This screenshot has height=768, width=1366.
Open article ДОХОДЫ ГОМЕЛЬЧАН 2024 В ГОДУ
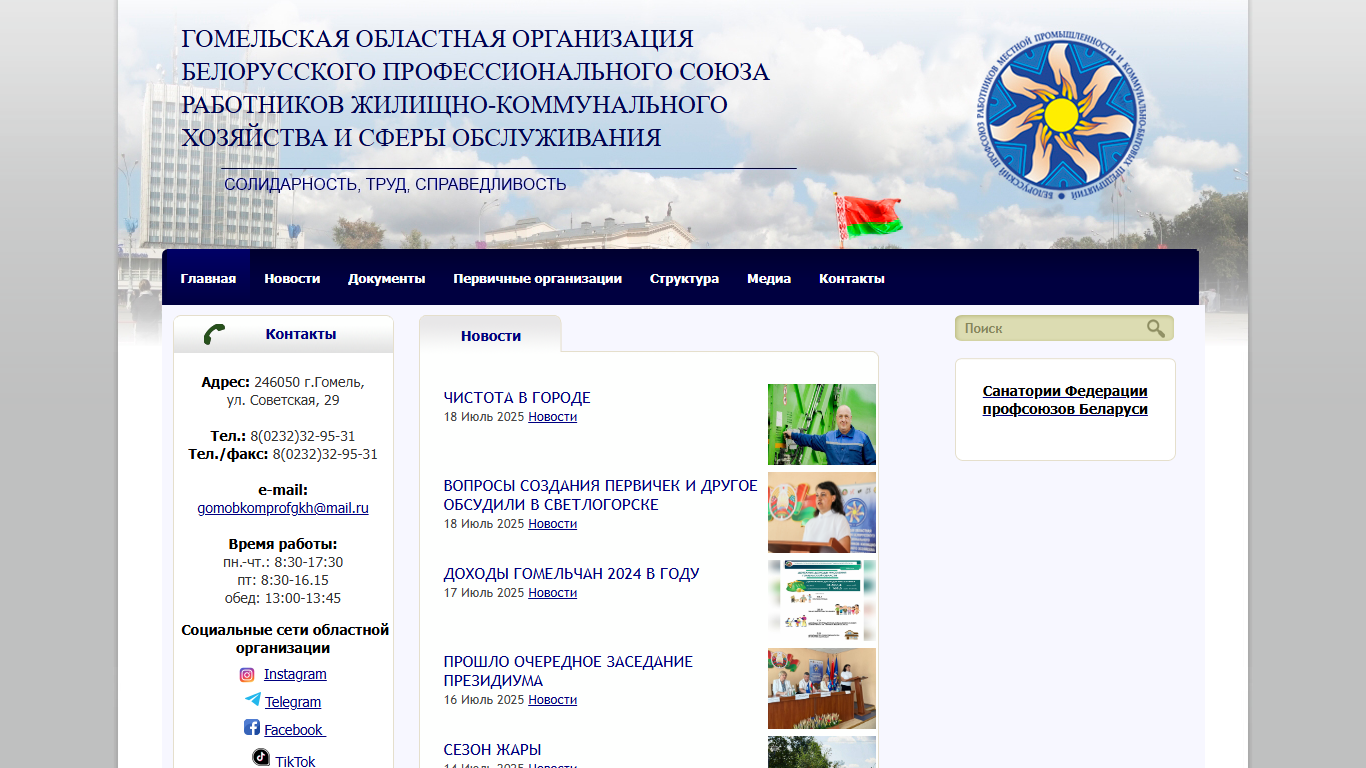pyautogui.click(x=571, y=574)
